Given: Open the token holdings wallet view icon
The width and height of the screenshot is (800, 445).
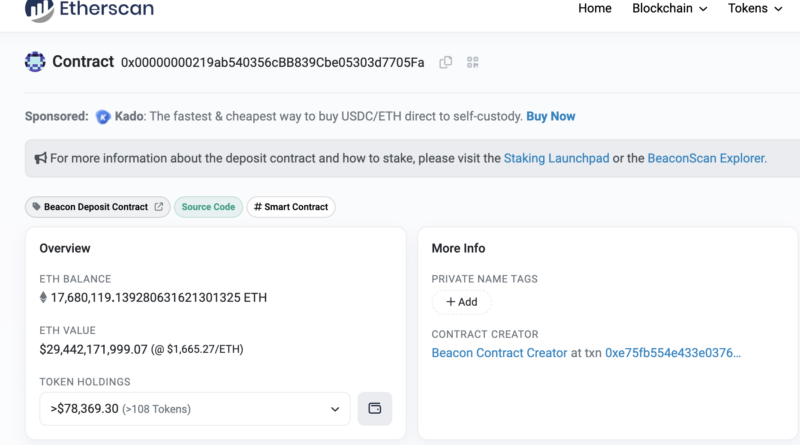Looking at the screenshot, I should [375, 408].
